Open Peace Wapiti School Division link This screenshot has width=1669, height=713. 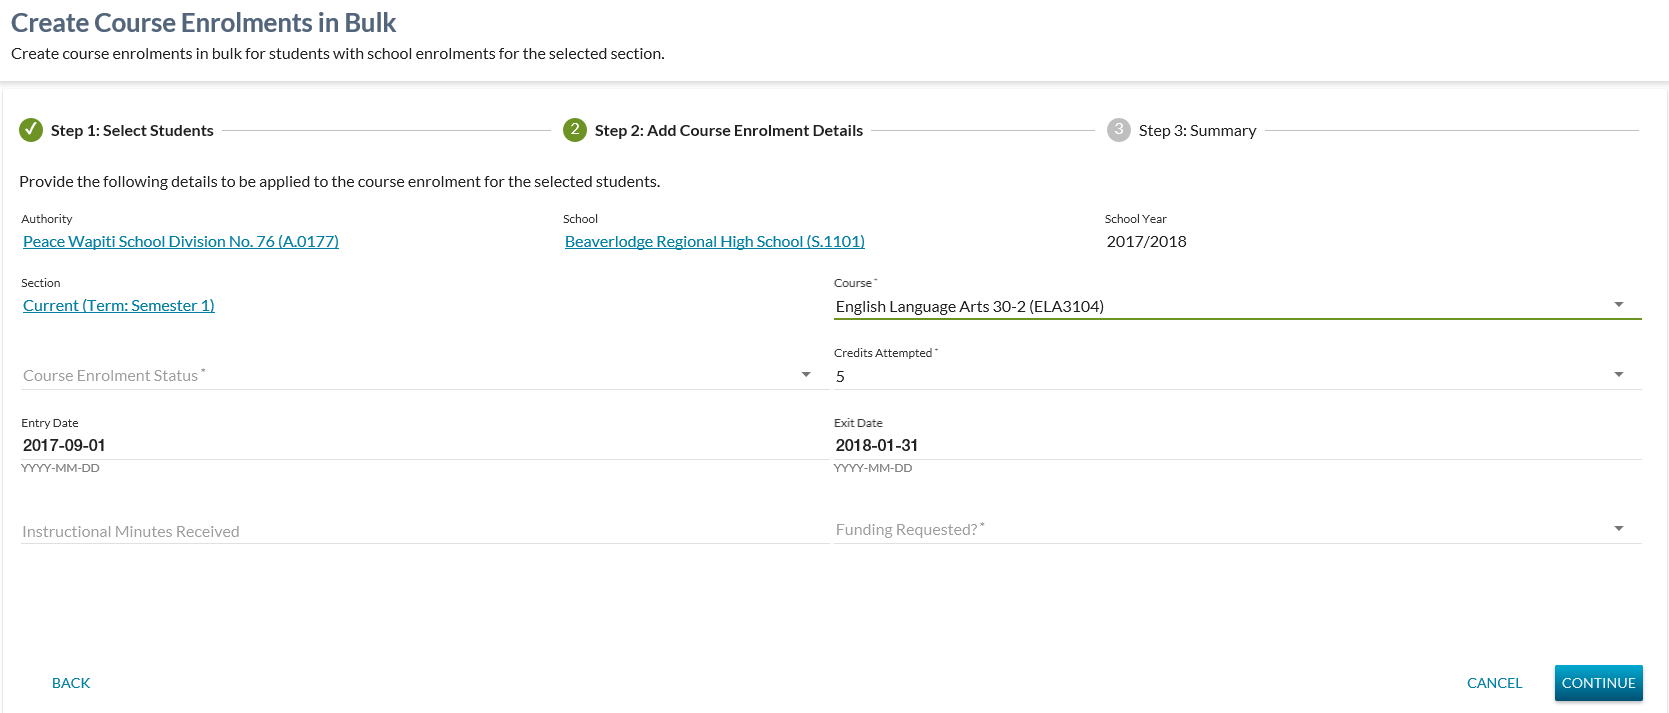pyautogui.click(x=181, y=242)
